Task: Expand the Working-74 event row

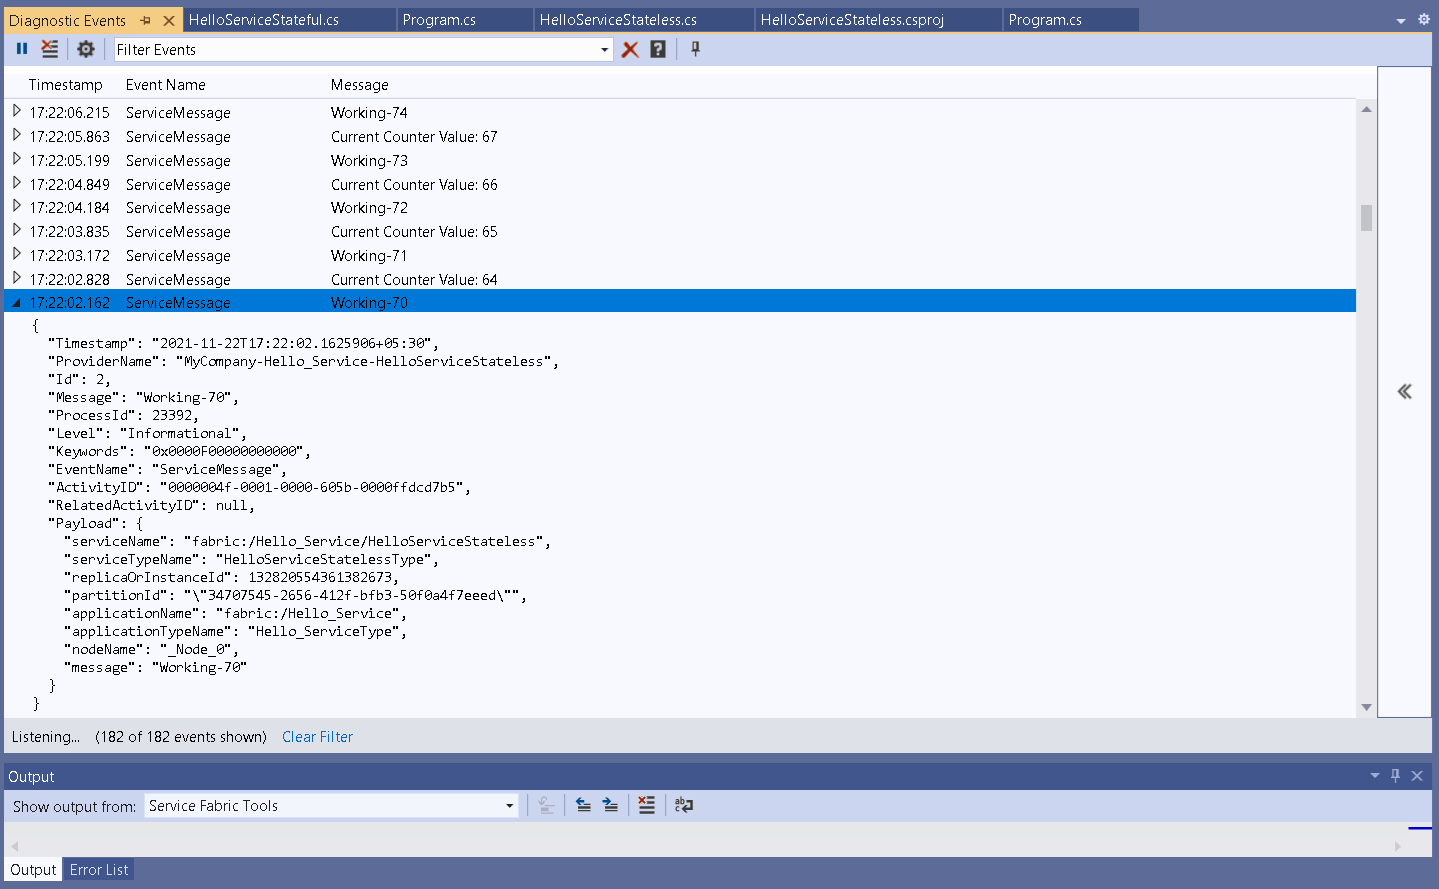Action: (x=16, y=112)
